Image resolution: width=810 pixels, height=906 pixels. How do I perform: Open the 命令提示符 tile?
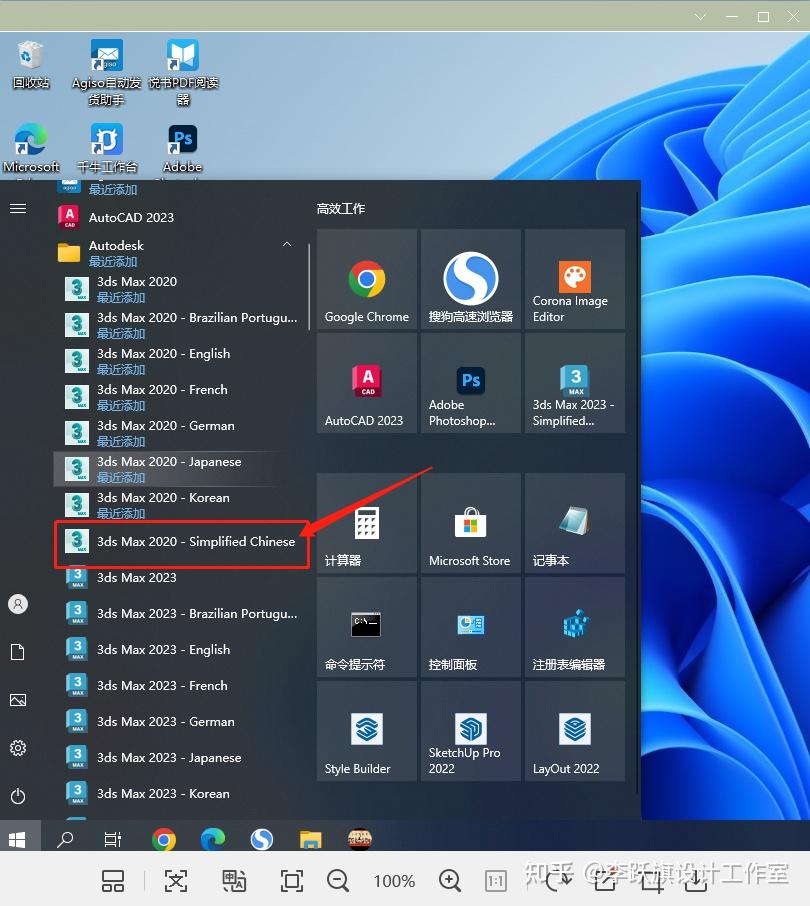(x=367, y=627)
